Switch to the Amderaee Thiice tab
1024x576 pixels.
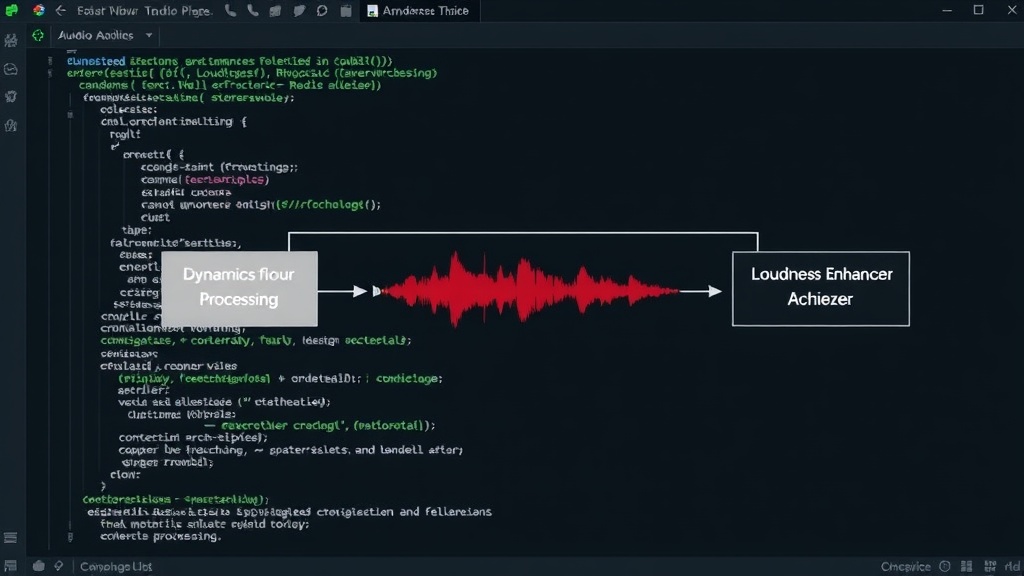point(419,11)
